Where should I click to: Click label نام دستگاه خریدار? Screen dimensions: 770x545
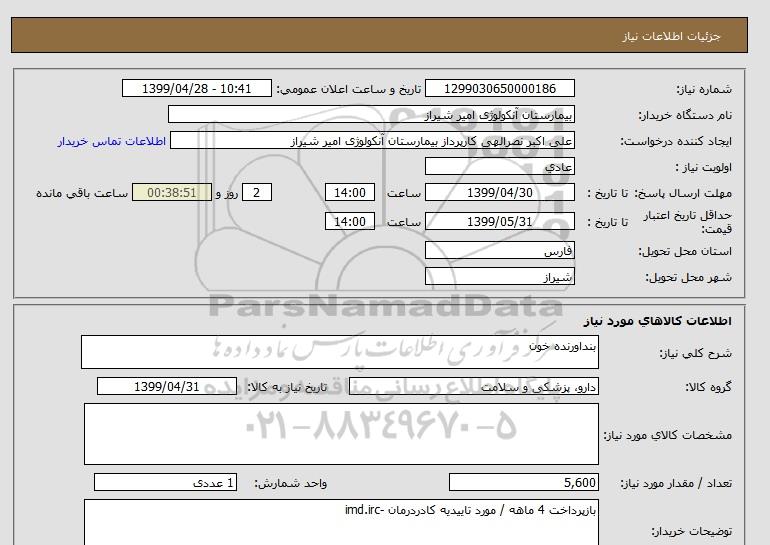(x=685, y=115)
